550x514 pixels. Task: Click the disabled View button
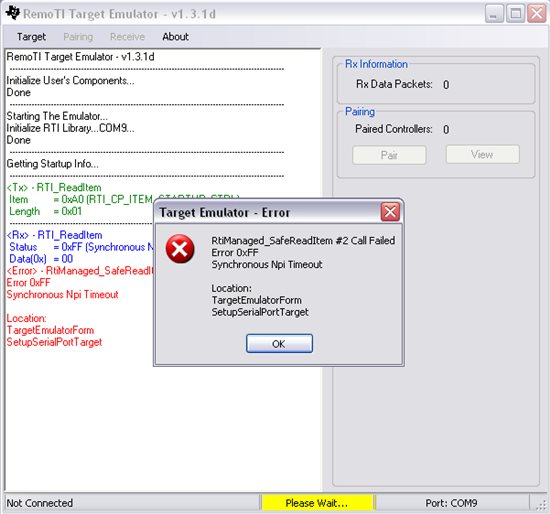pyautogui.click(x=482, y=154)
